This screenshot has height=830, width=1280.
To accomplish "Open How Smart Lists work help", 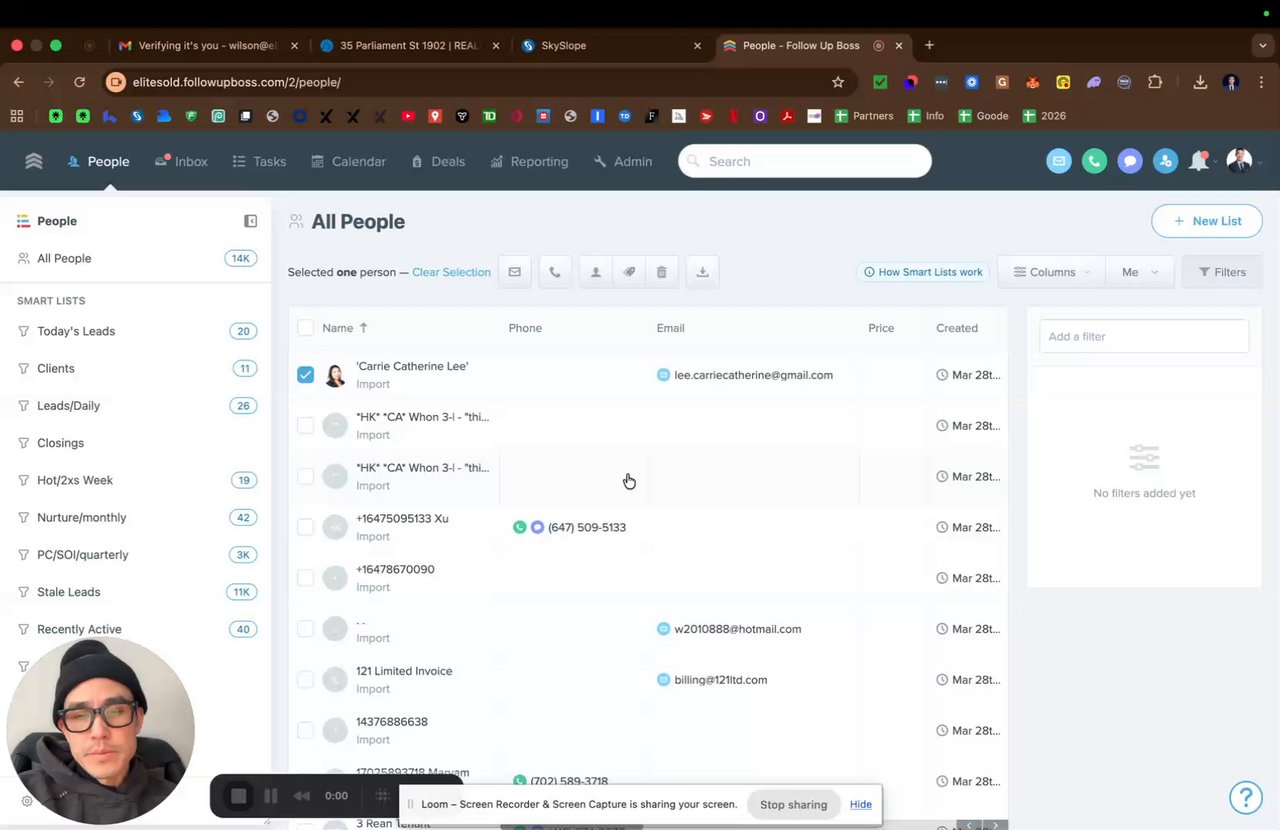I will (x=923, y=272).
